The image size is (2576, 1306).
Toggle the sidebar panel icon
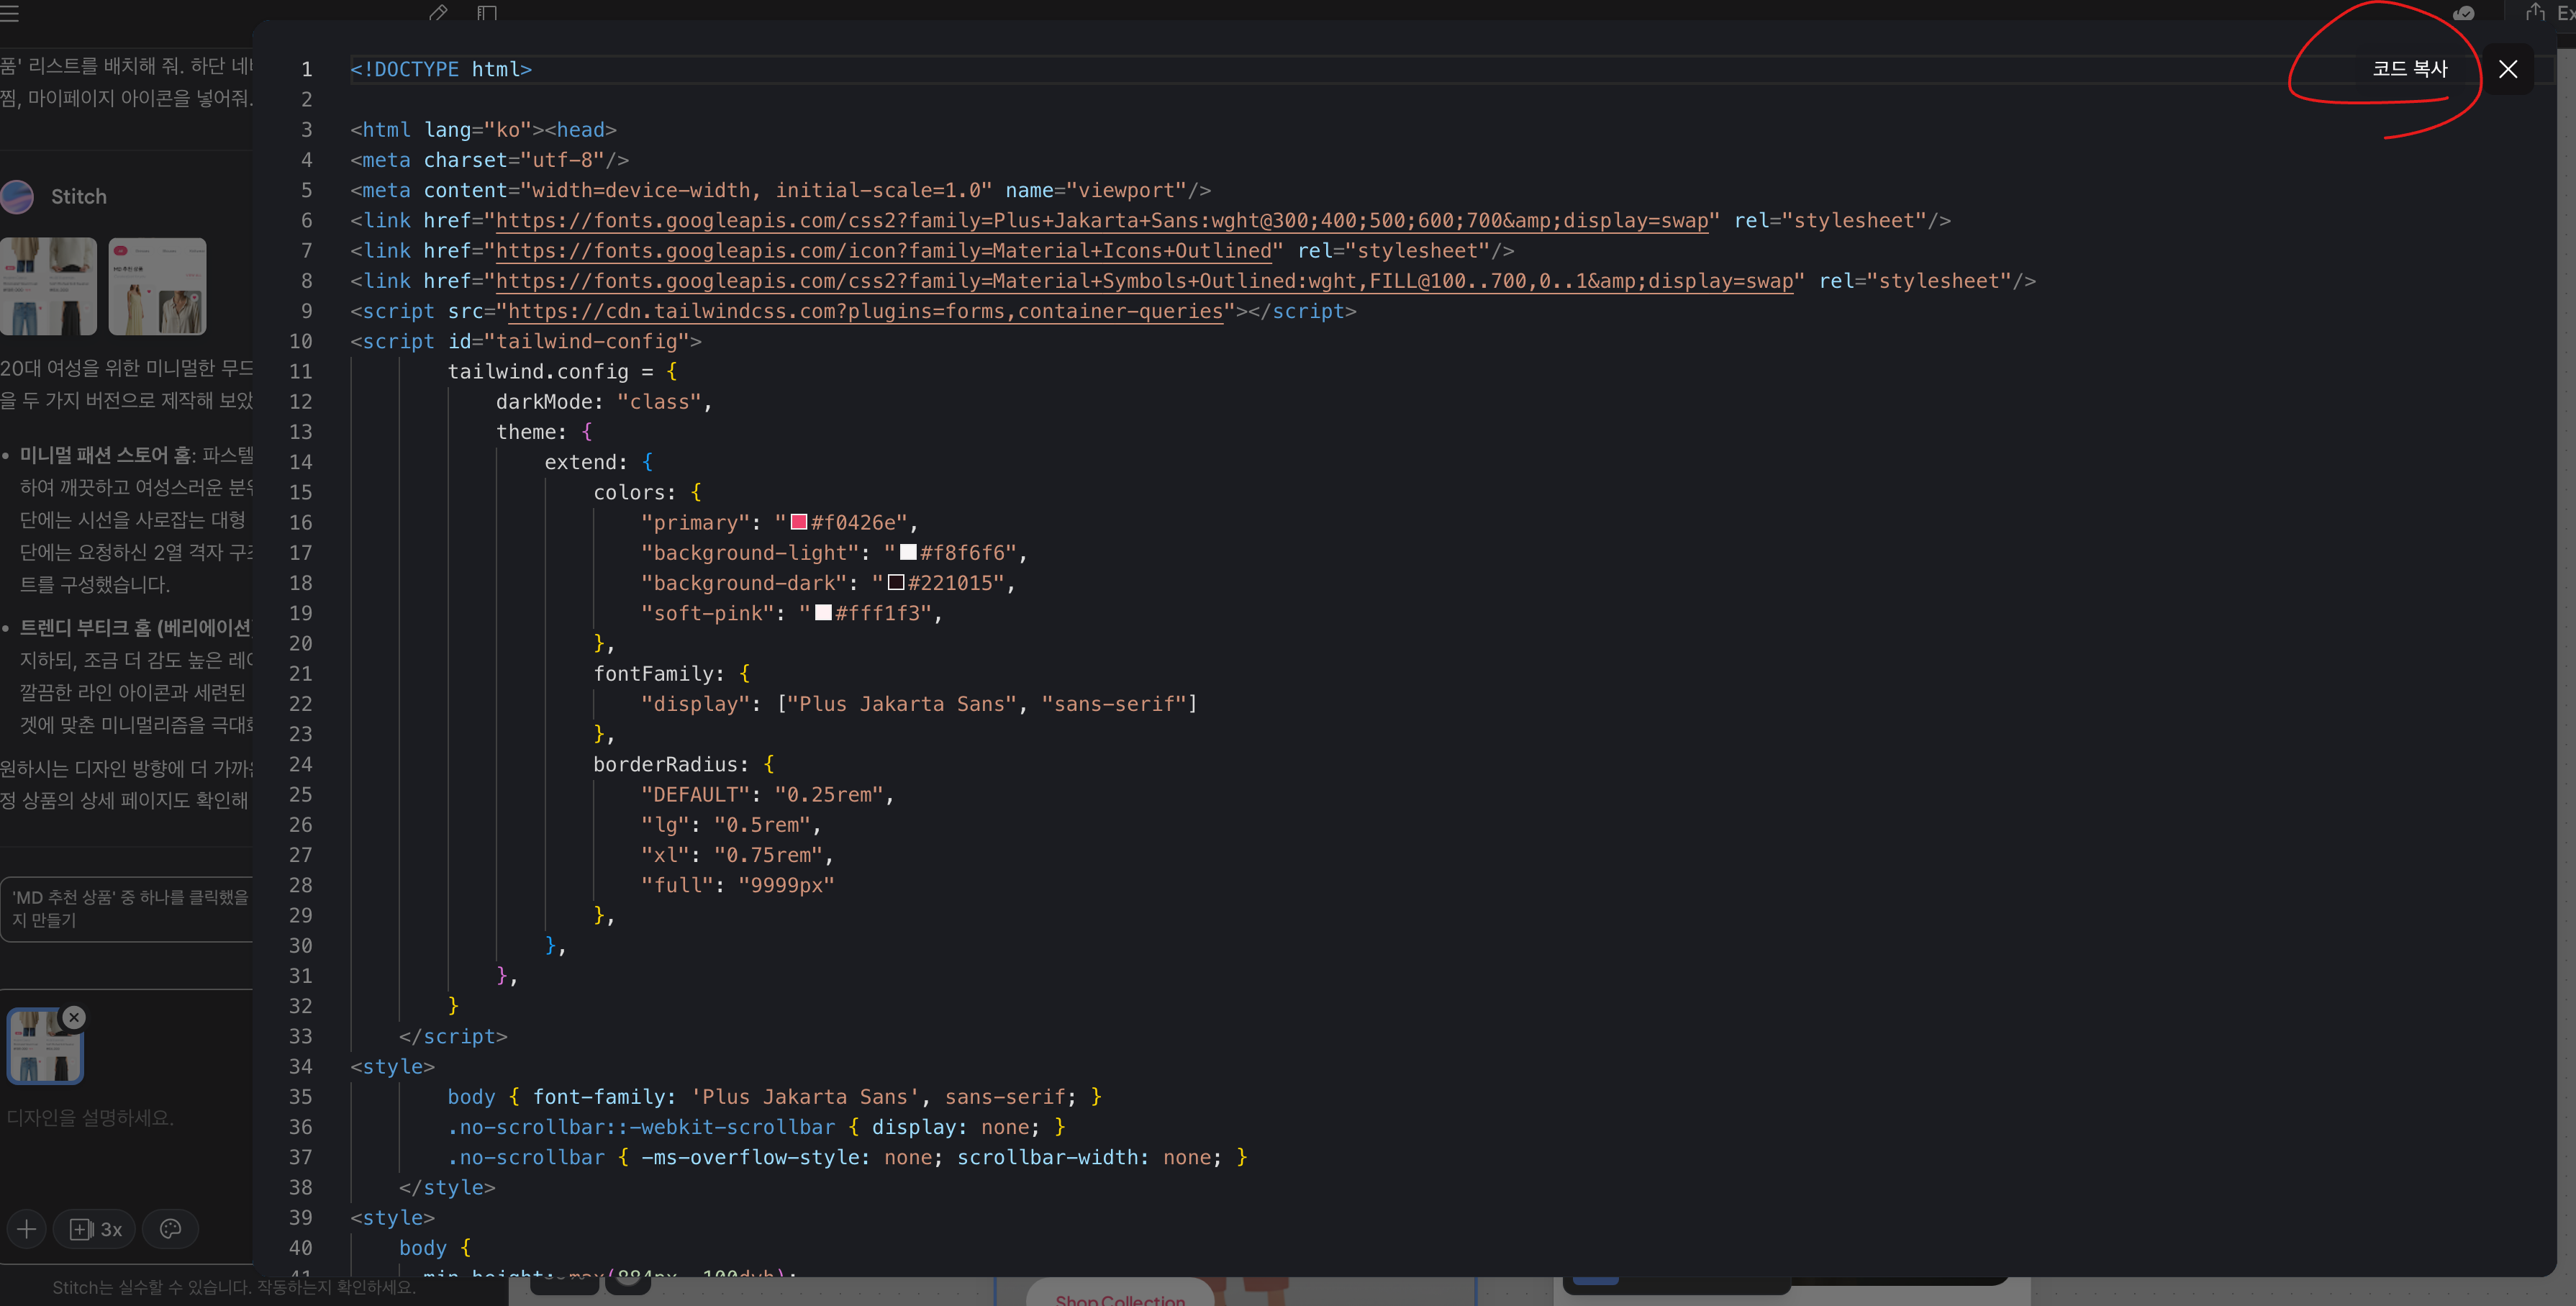[x=487, y=13]
